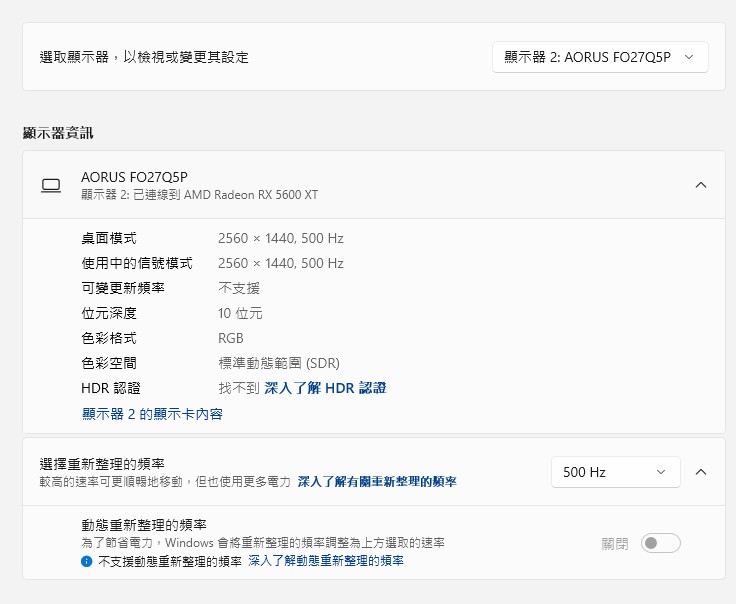Image resolution: width=736 pixels, height=604 pixels.
Task: Click the monitor icon beside AORUS FO27Q5P
Action: coord(51,185)
